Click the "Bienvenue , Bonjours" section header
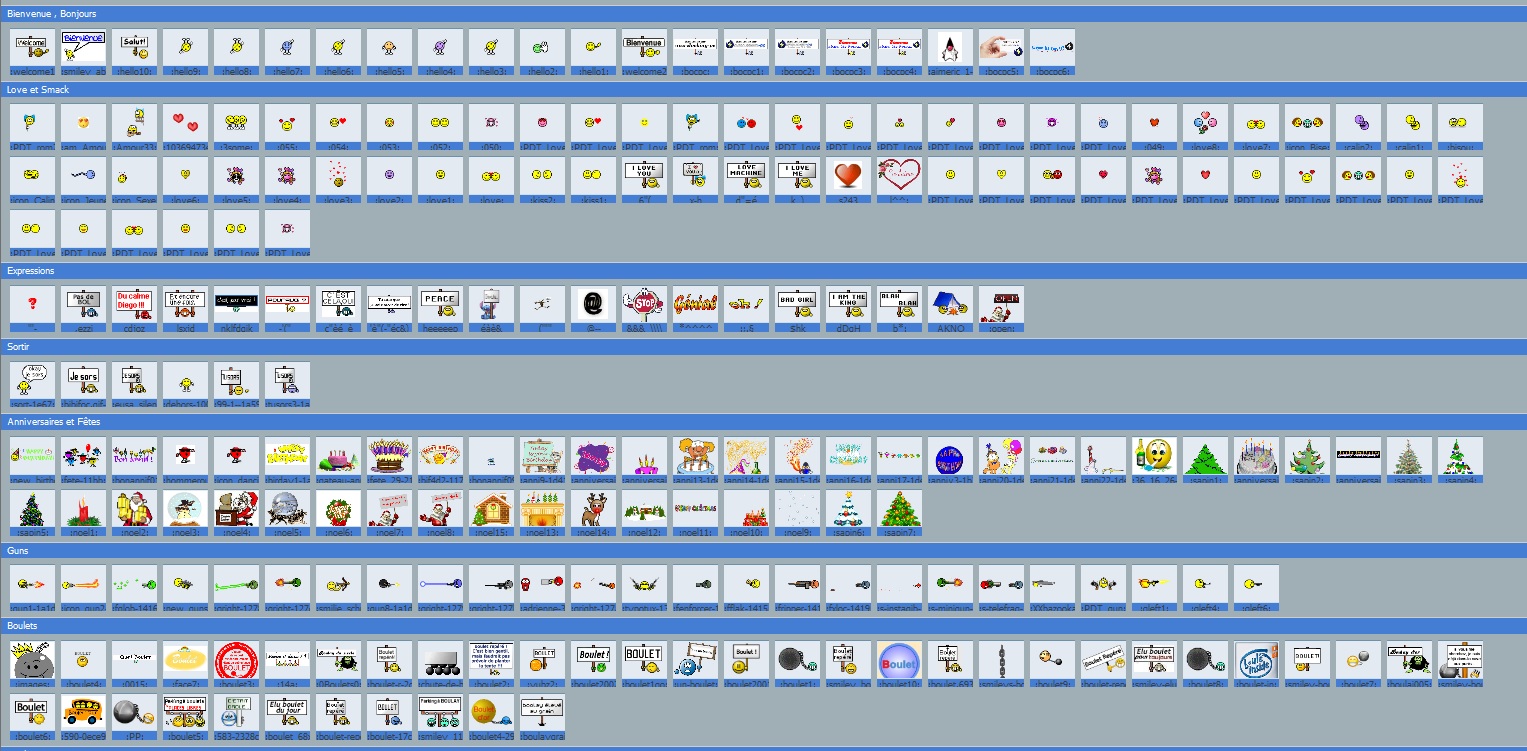Image resolution: width=1527 pixels, height=751 pixels. (x=52, y=14)
